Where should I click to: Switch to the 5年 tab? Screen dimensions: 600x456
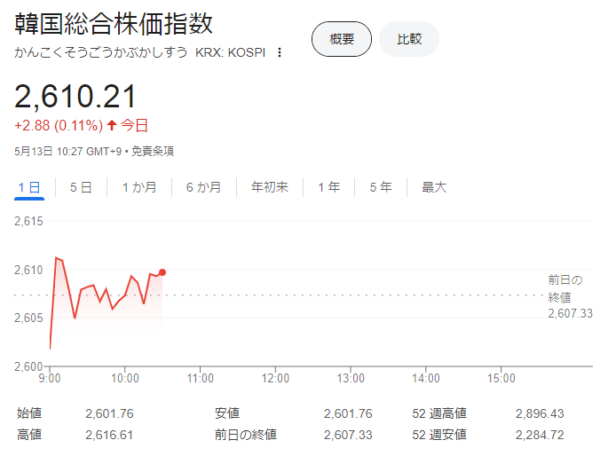(x=380, y=187)
